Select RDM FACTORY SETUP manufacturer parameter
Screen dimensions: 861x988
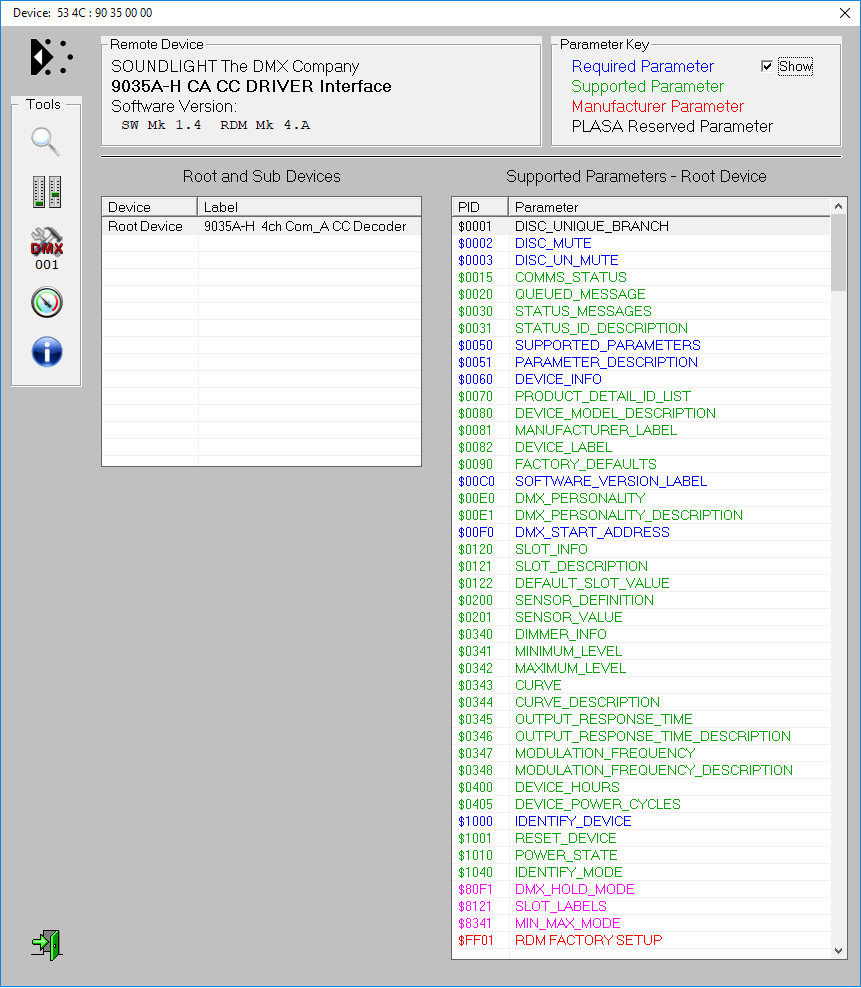tap(588, 940)
